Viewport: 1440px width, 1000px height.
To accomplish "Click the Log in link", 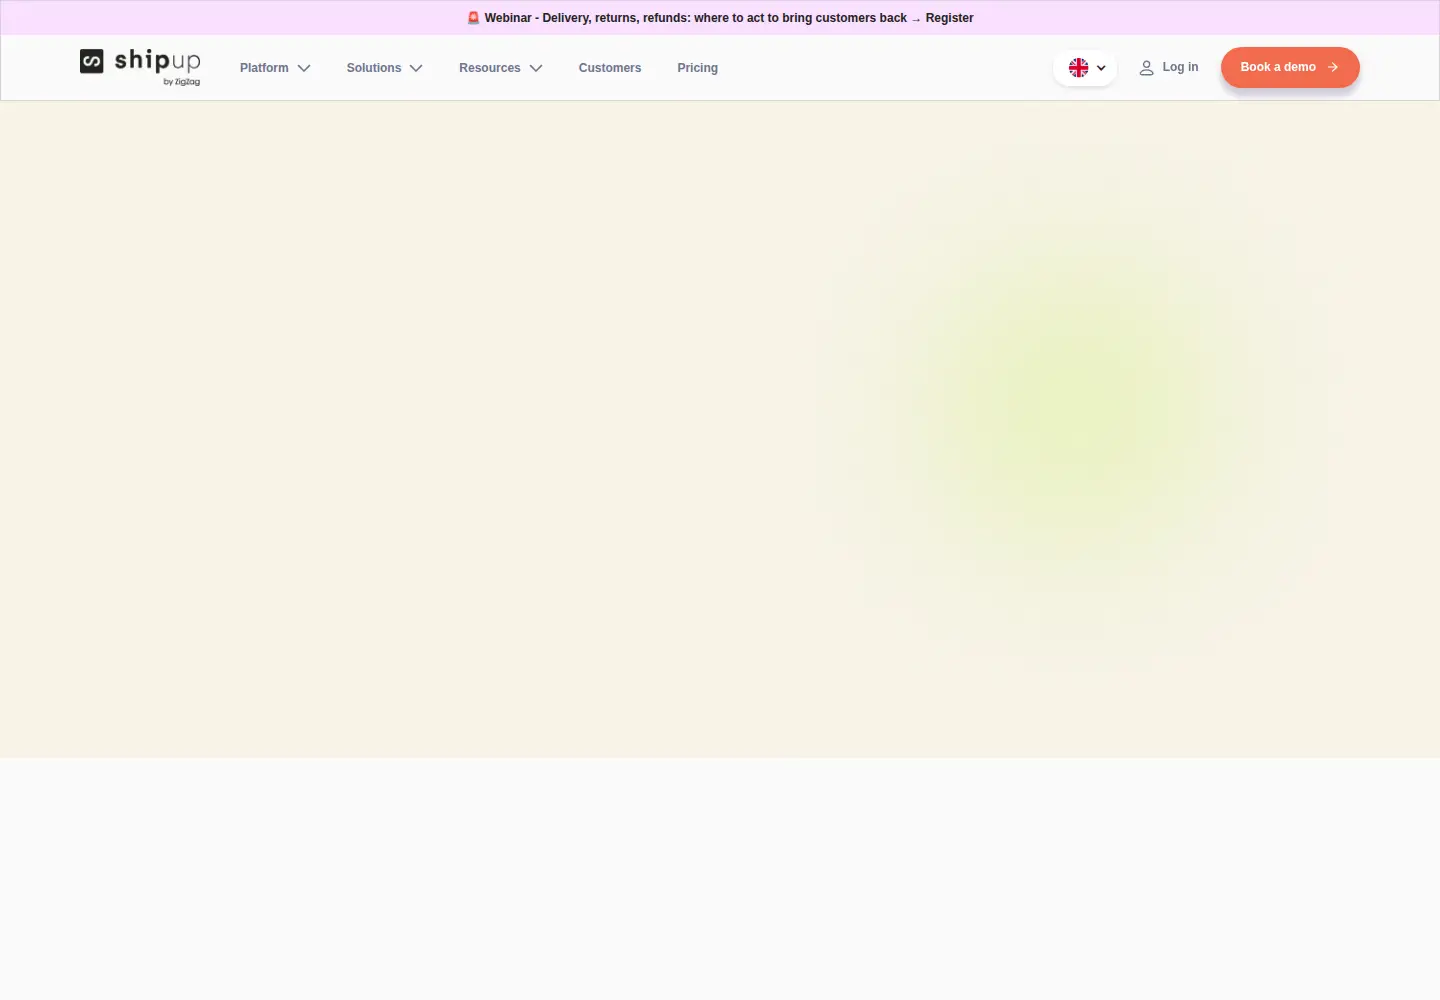I will tap(1169, 67).
